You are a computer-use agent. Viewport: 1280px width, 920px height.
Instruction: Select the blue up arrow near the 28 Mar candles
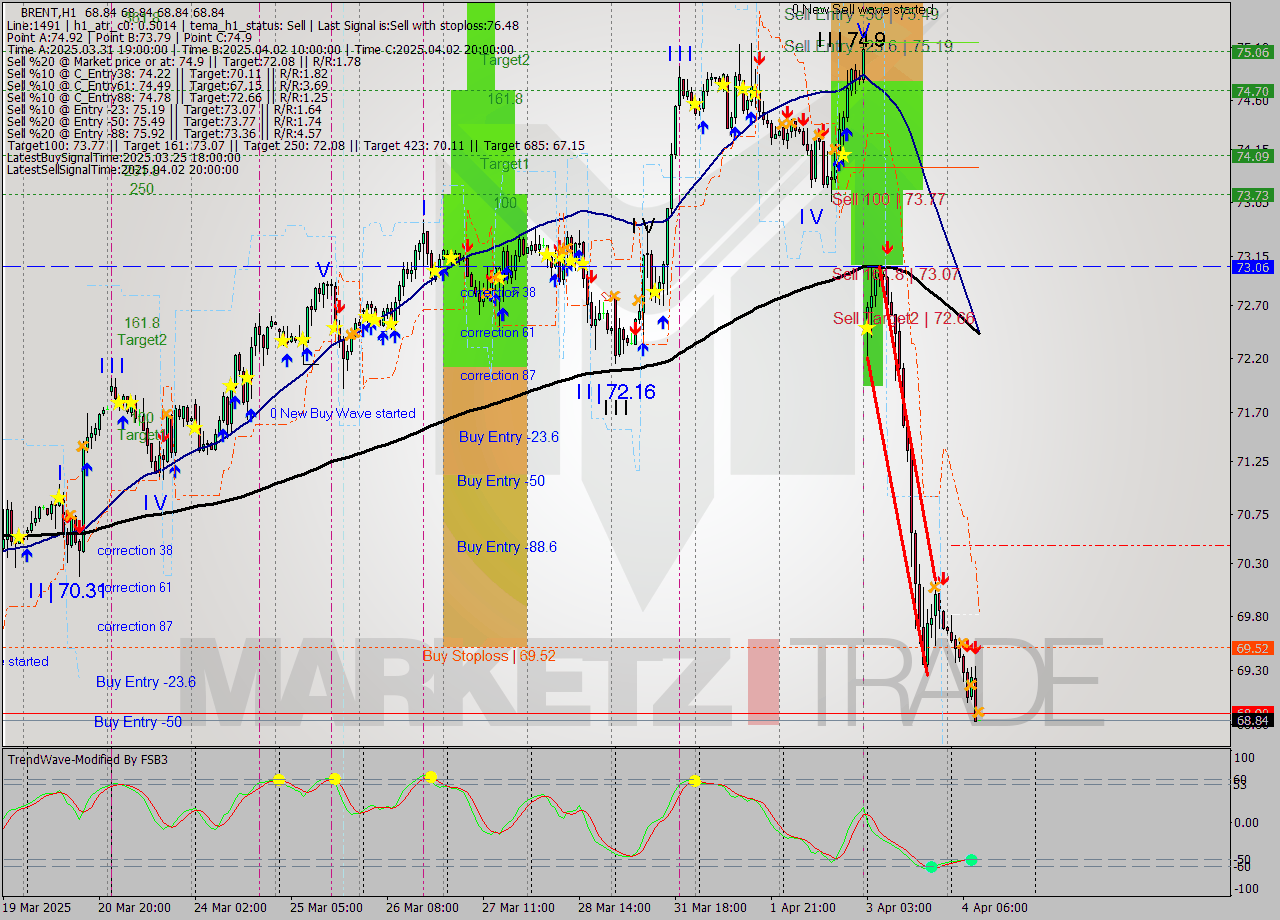click(643, 348)
